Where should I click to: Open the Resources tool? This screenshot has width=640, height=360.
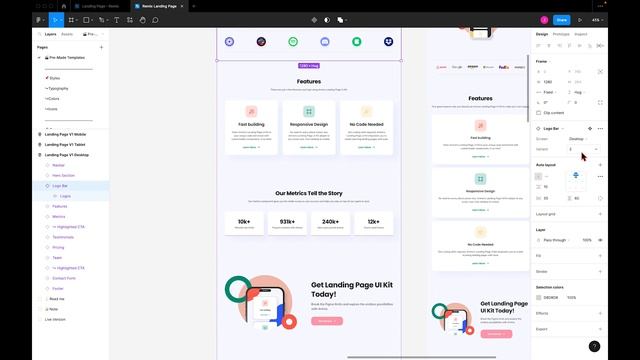pyautogui.click(x=129, y=20)
